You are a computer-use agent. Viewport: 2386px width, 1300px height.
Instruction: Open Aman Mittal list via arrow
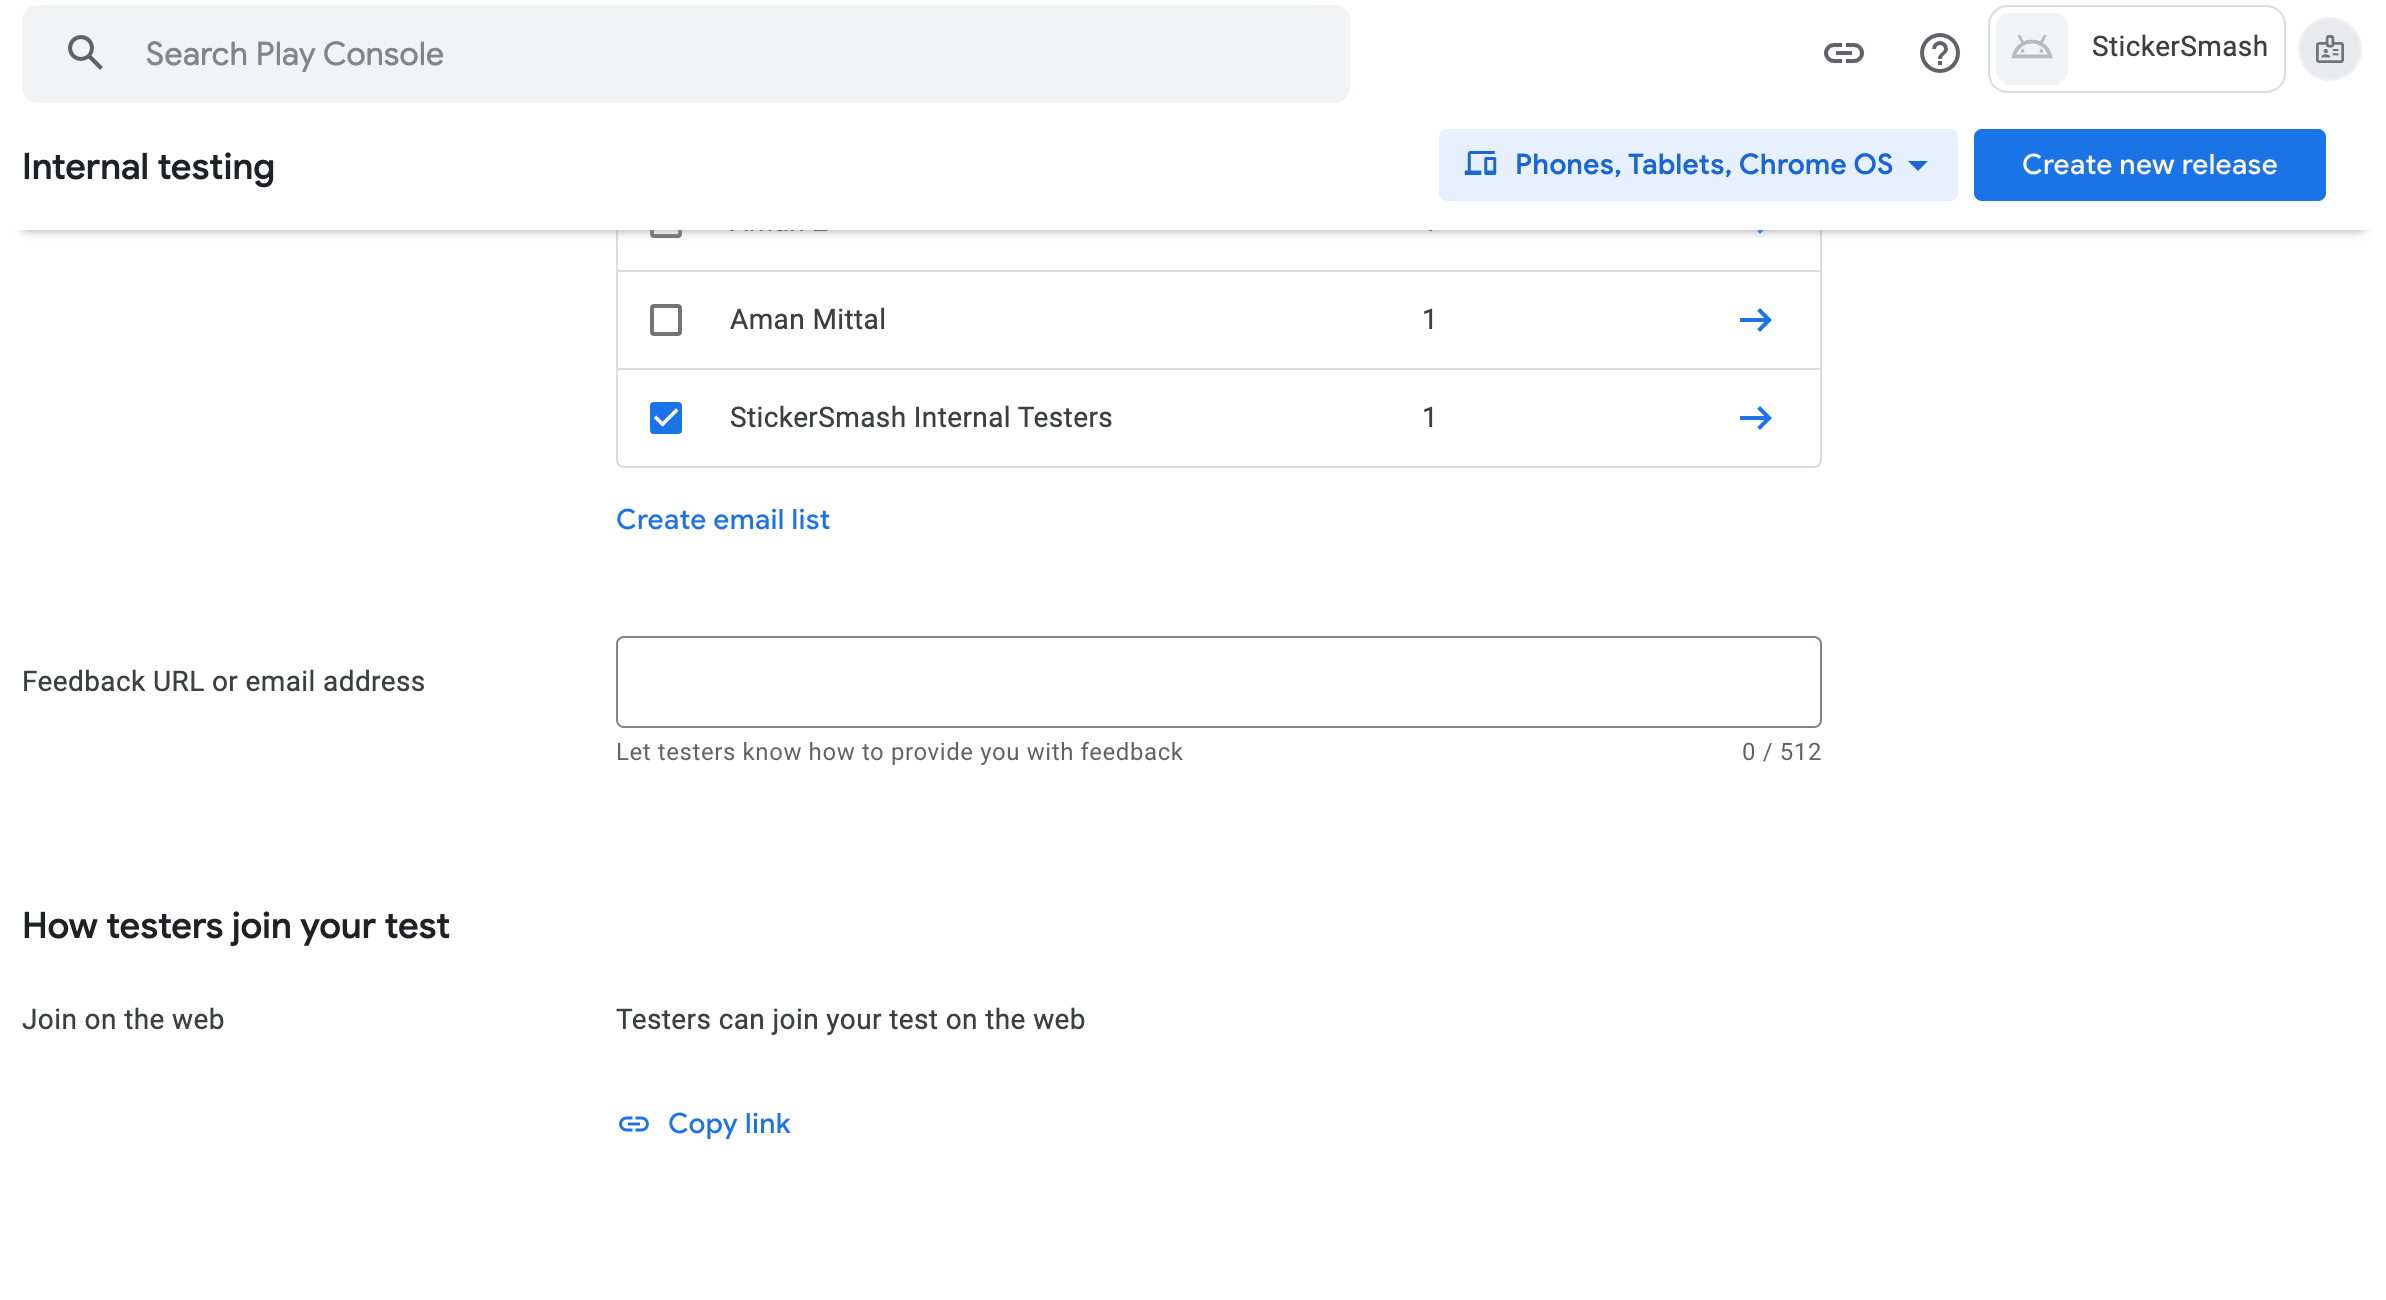(1755, 320)
